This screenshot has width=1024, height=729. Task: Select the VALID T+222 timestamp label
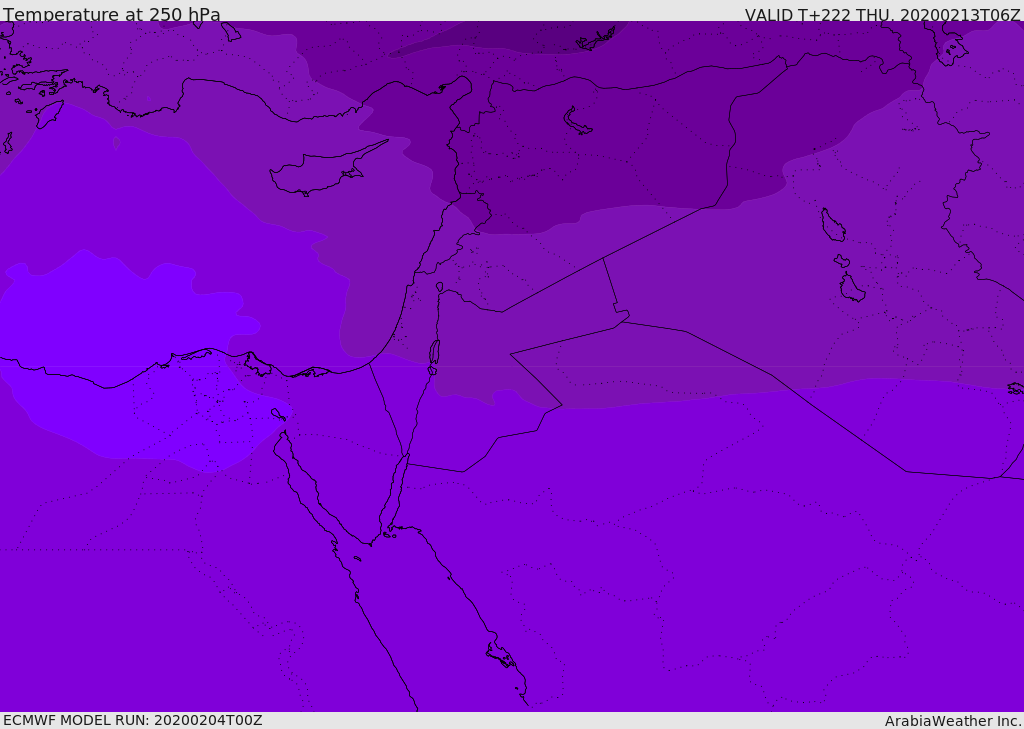(882, 15)
